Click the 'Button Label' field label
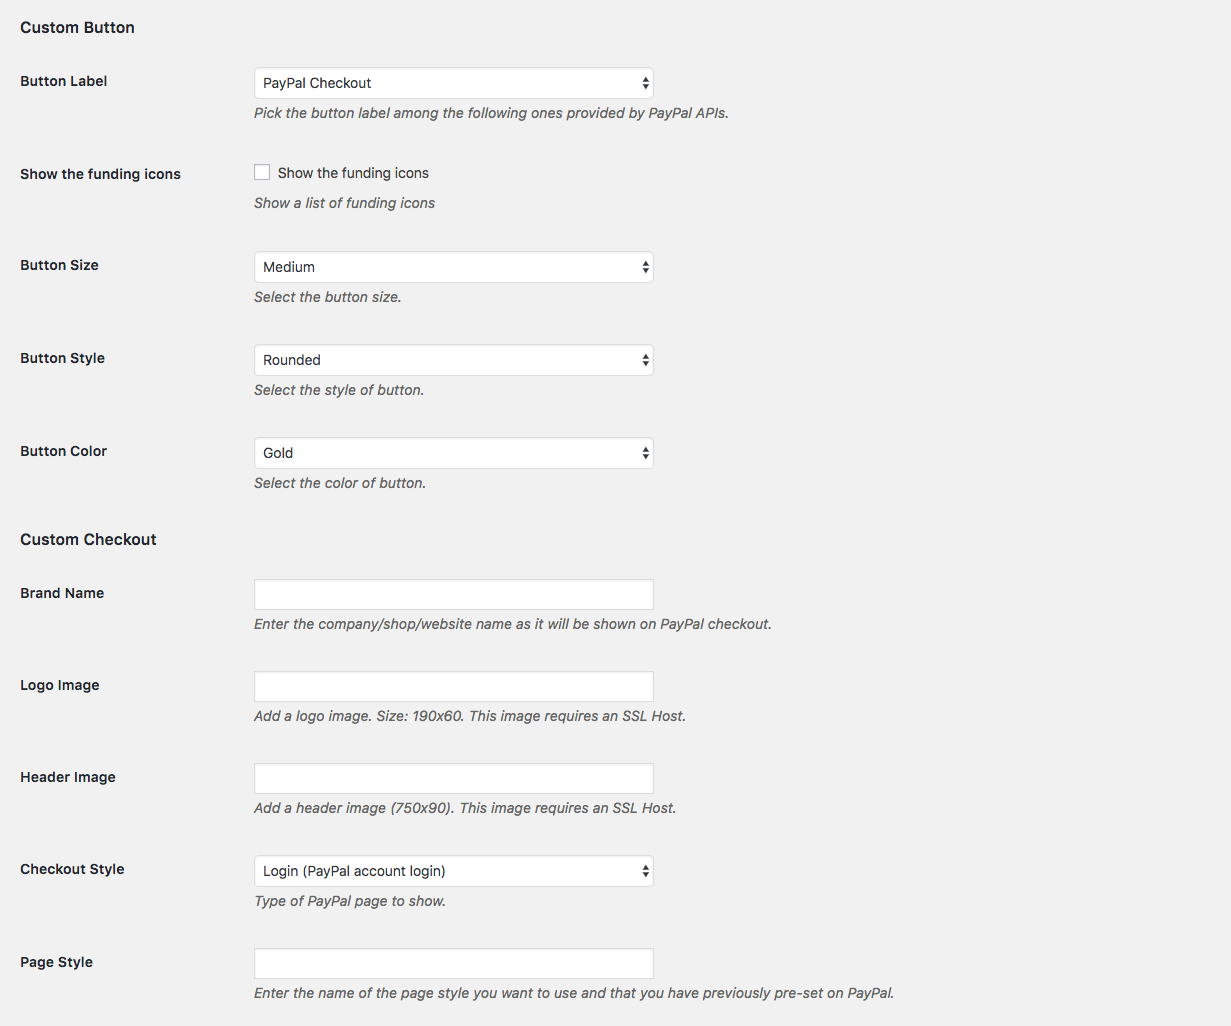 coord(63,81)
